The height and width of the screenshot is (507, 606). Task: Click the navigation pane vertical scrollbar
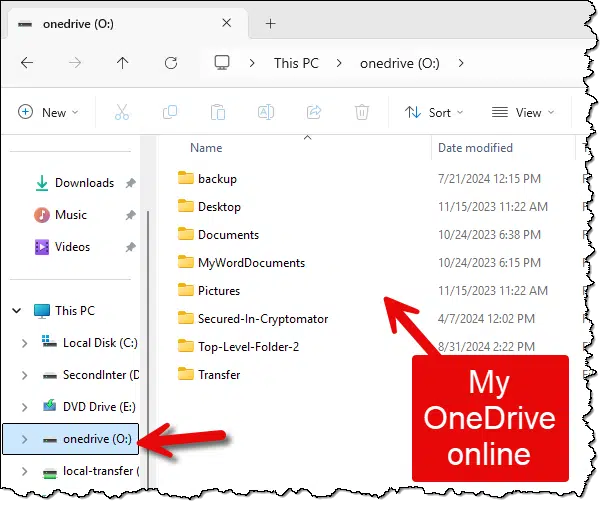148,348
